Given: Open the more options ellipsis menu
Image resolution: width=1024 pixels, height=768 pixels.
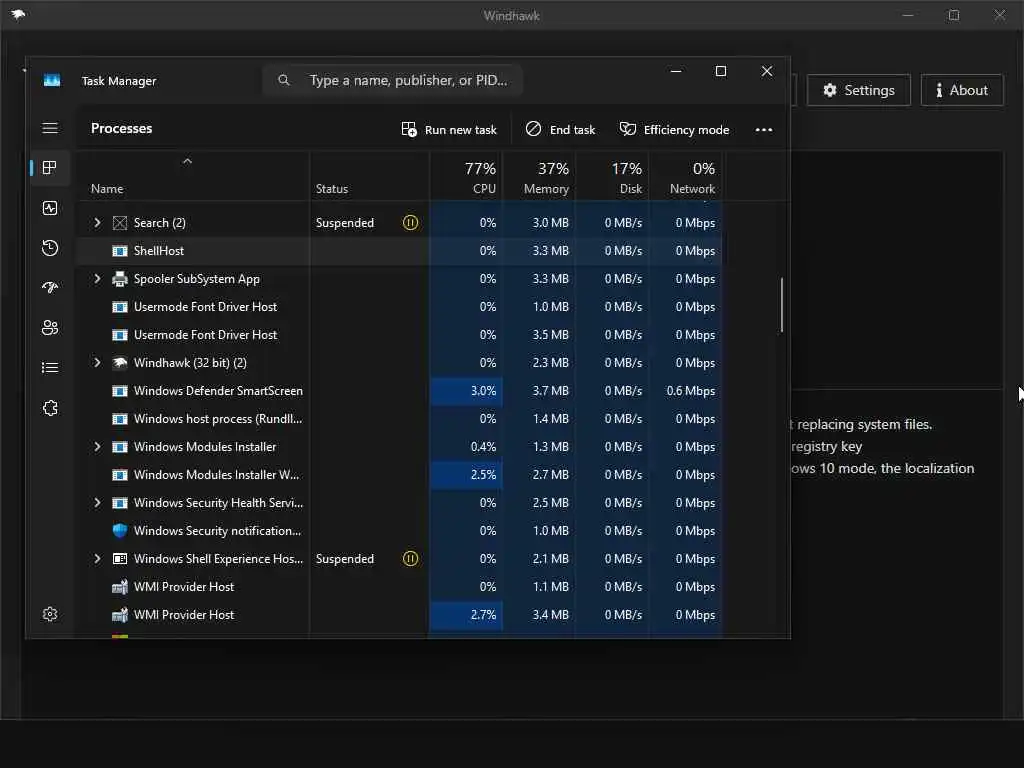Looking at the screenshot, I should point(763,129).
